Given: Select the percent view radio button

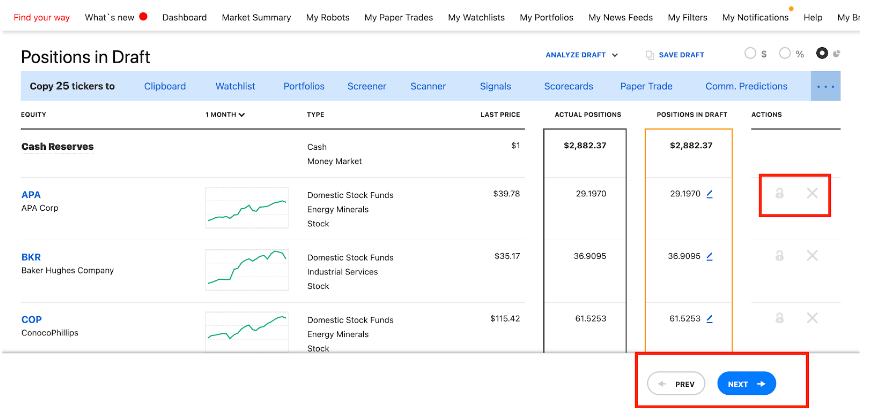Looking at the screenshot, I should pos(785,53).
